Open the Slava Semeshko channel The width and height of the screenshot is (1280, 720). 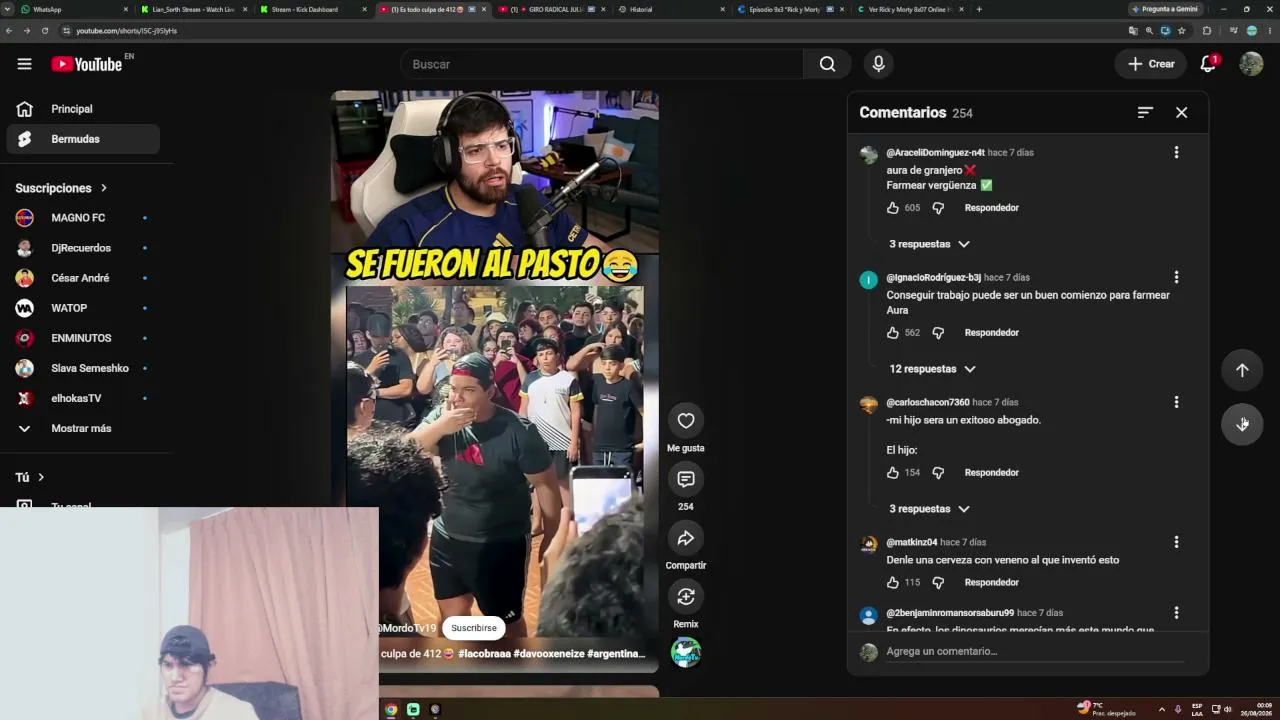[x=83, y=368]
